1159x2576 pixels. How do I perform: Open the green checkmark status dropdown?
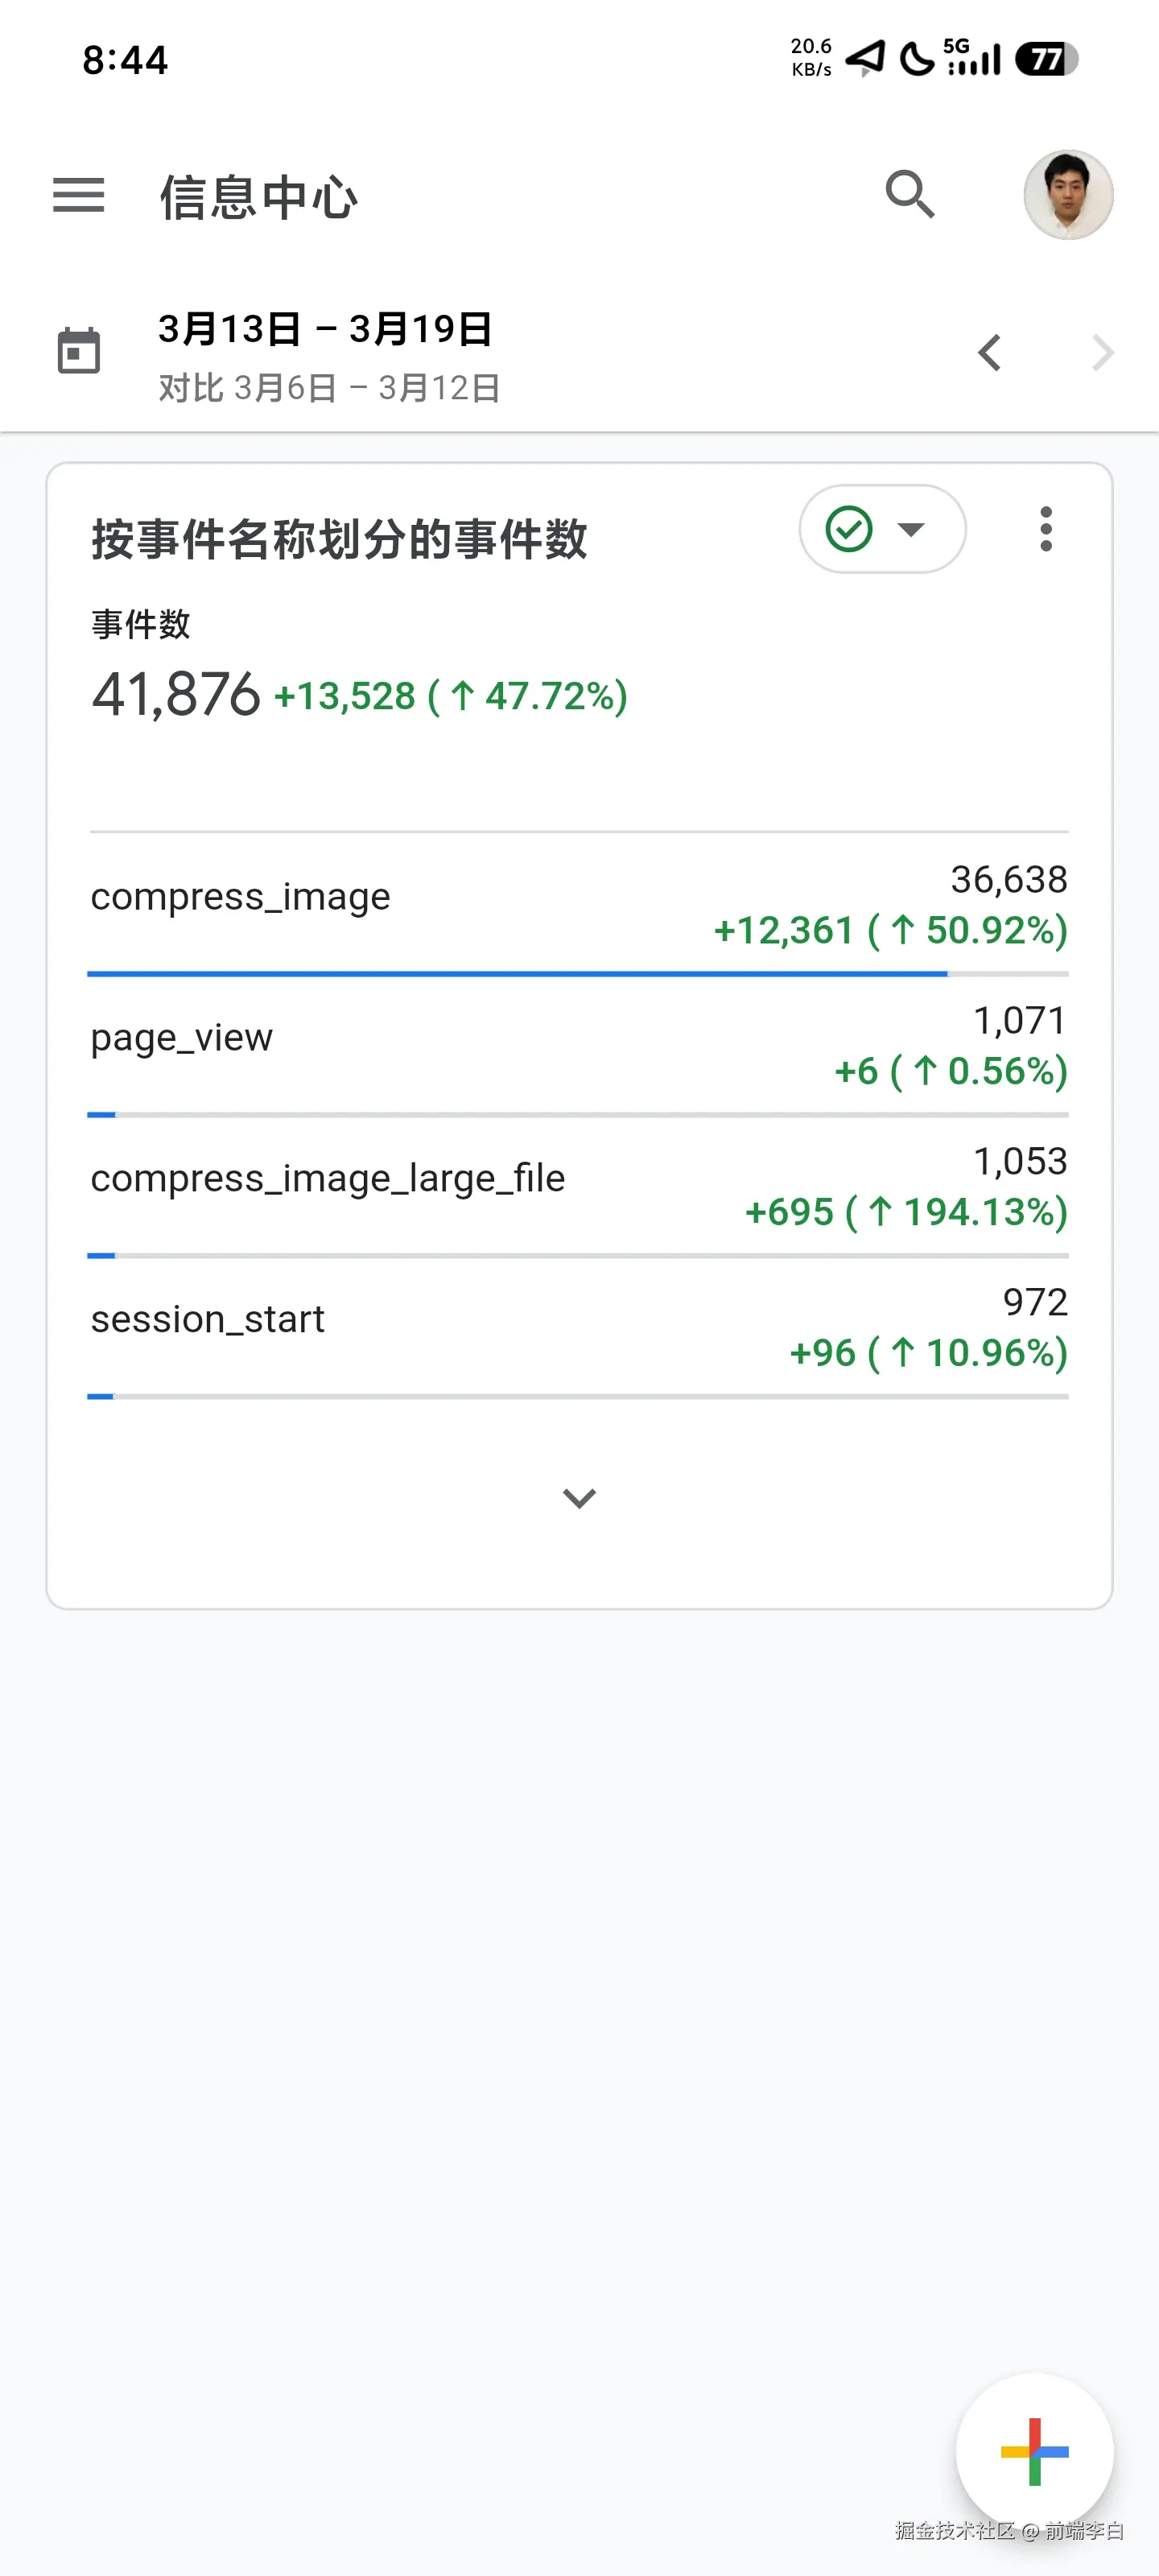coord(881,529)
